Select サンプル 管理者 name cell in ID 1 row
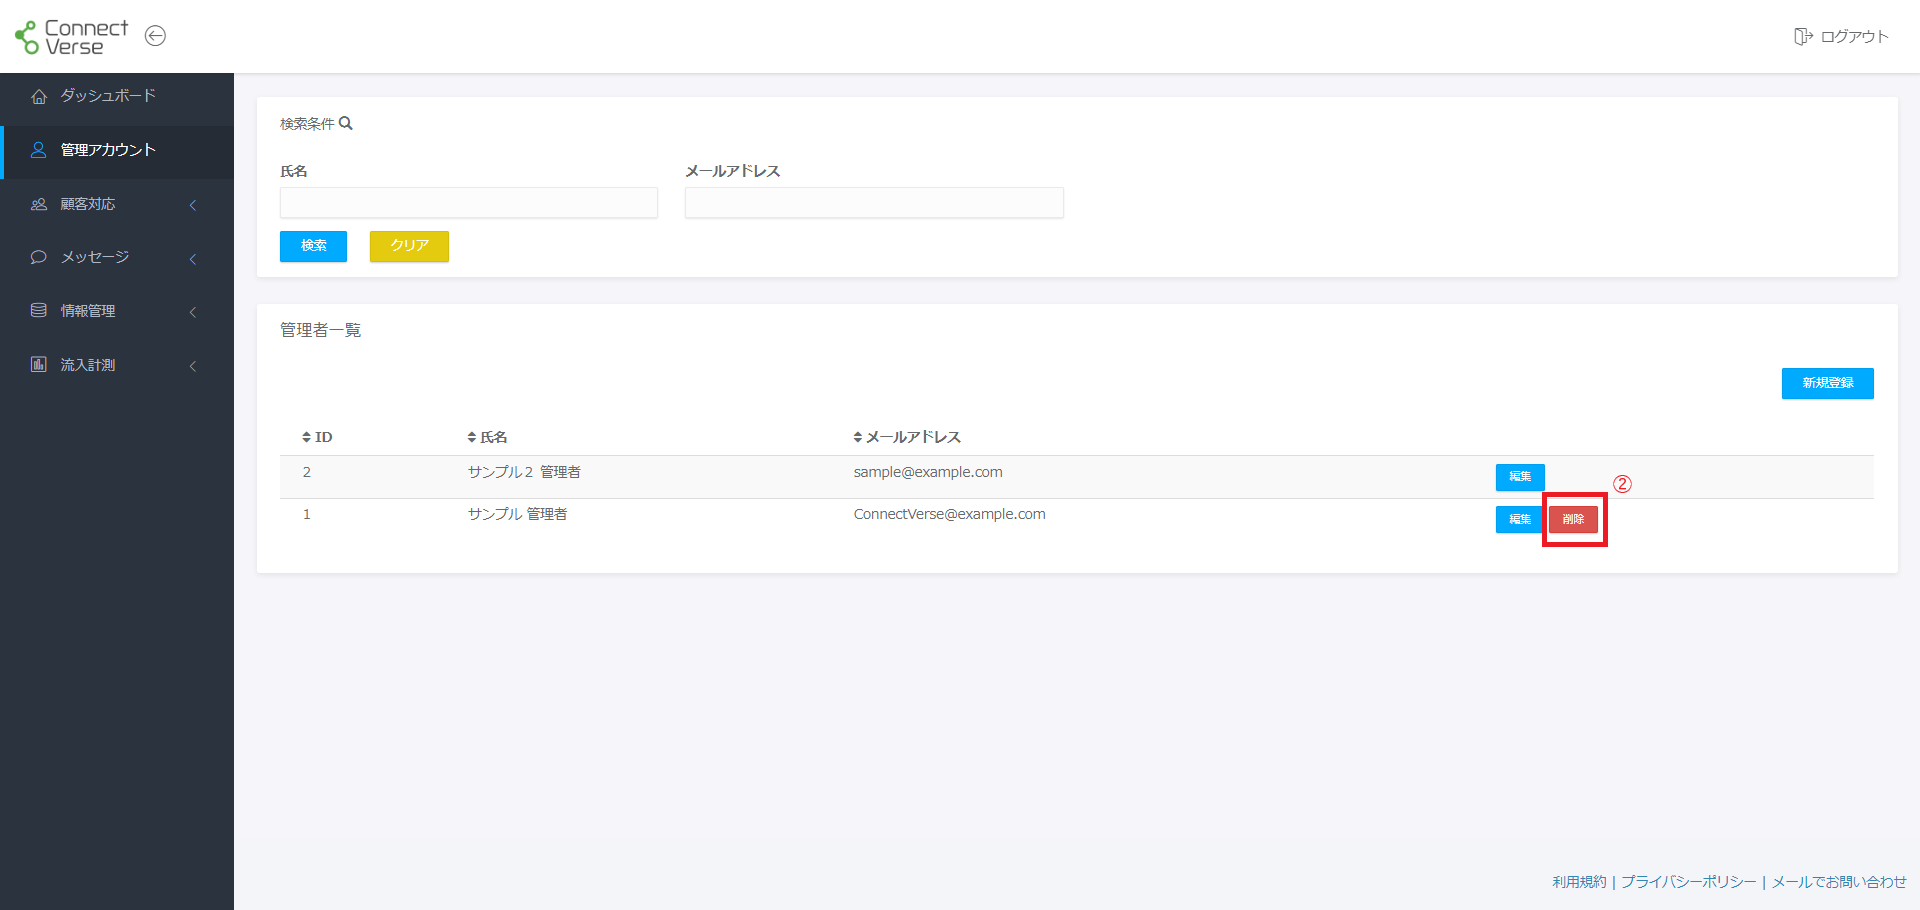Screen dimensions: 1920x910 (x=517, y=514)
